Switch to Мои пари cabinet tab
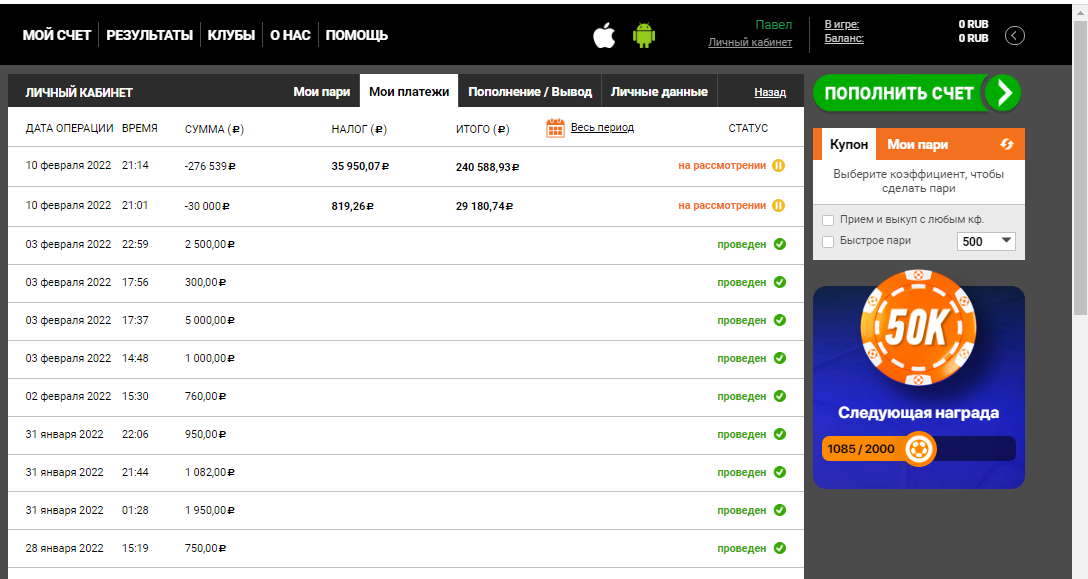Image resolution: width=1088 pixels, height=579 pixels. 321,92
